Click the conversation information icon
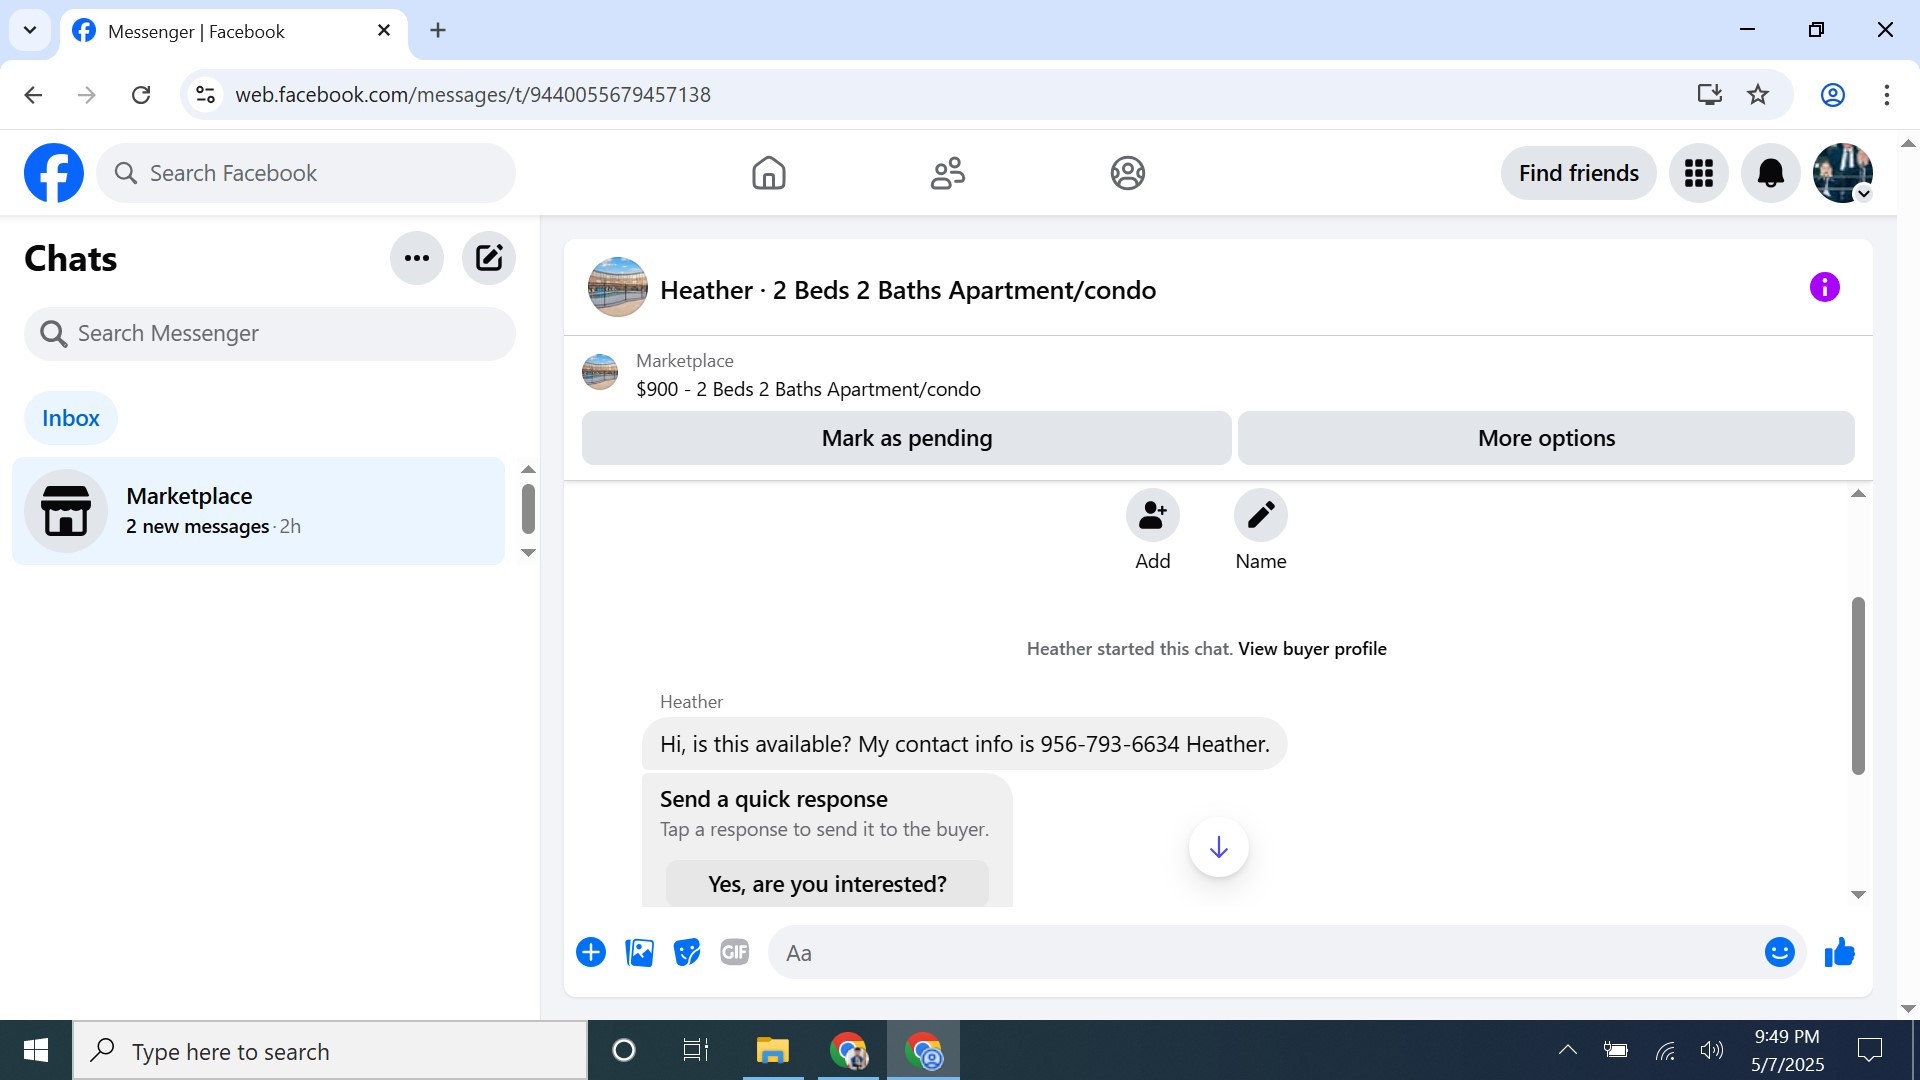 point(1824,288)
